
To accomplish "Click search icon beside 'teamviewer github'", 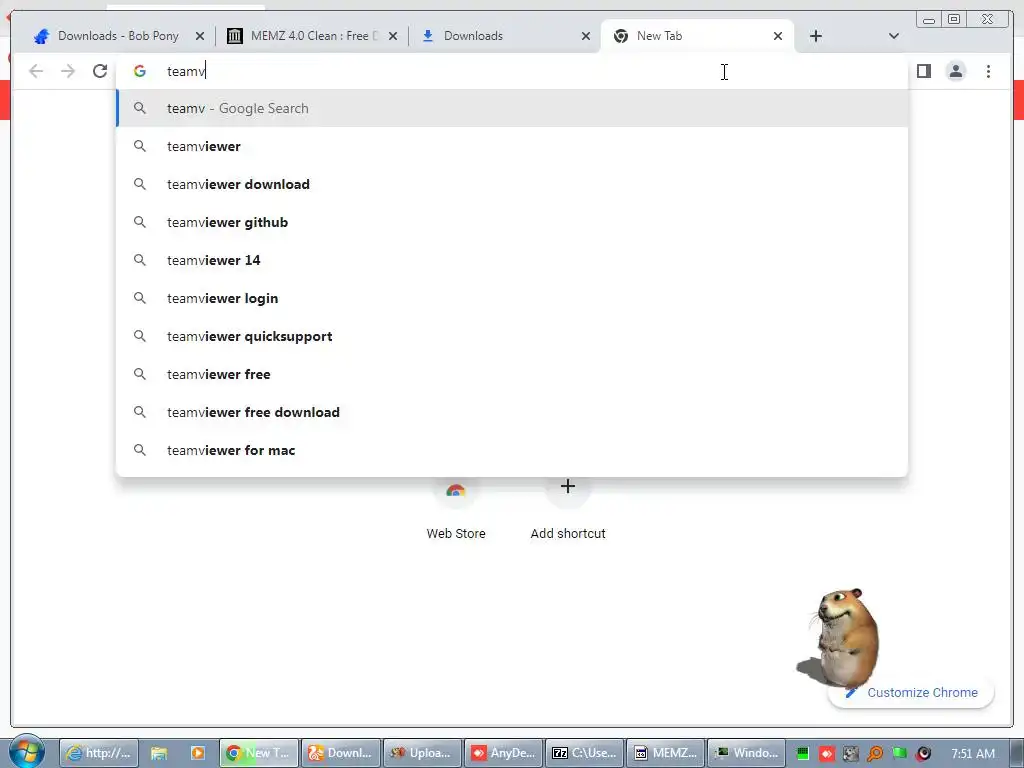I will point(140,222).
